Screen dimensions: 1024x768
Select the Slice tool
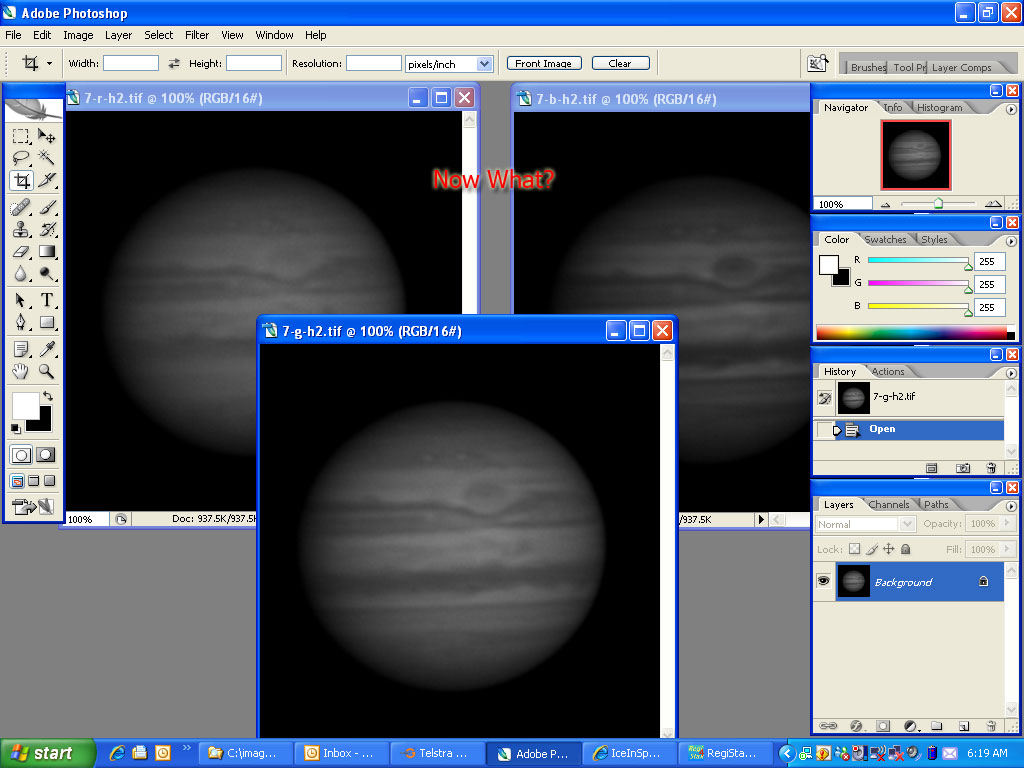[46, 180]
